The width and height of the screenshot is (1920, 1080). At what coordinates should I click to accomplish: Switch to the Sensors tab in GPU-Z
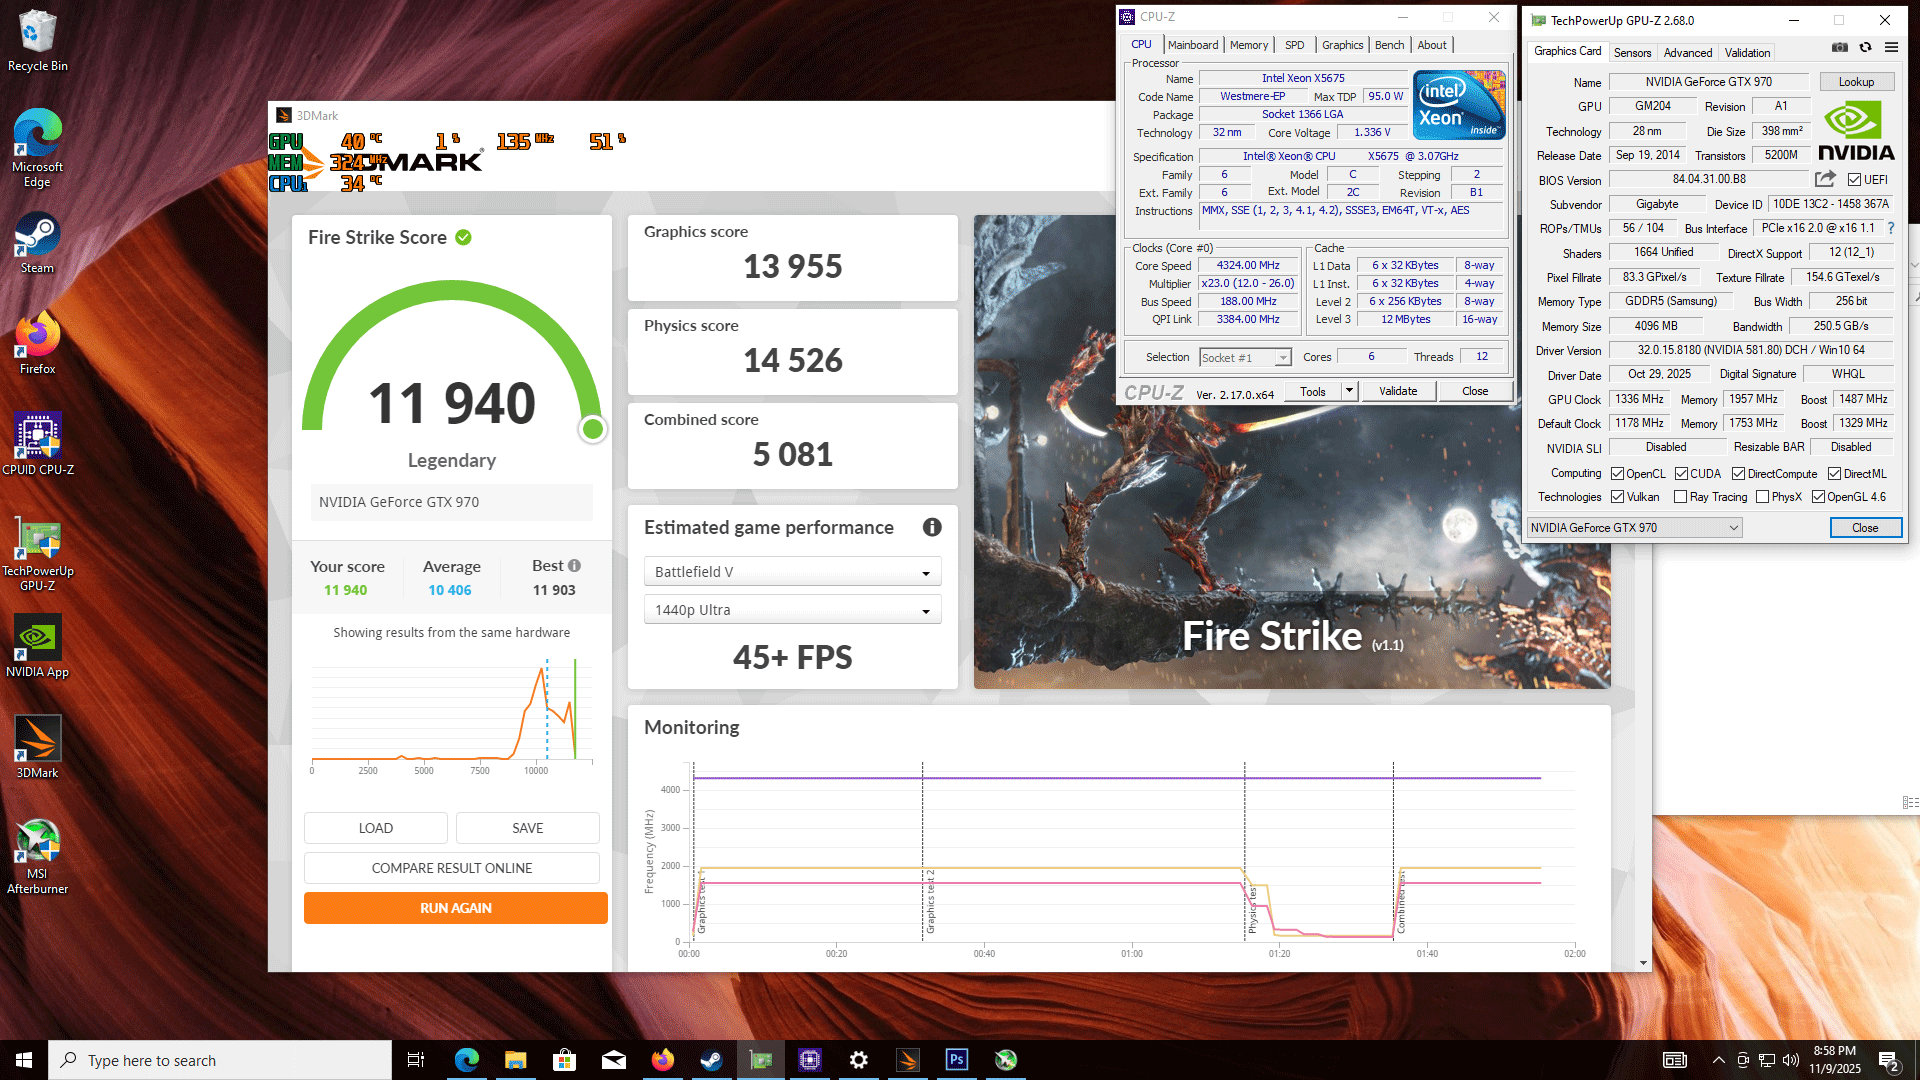tap(1632, 53)
